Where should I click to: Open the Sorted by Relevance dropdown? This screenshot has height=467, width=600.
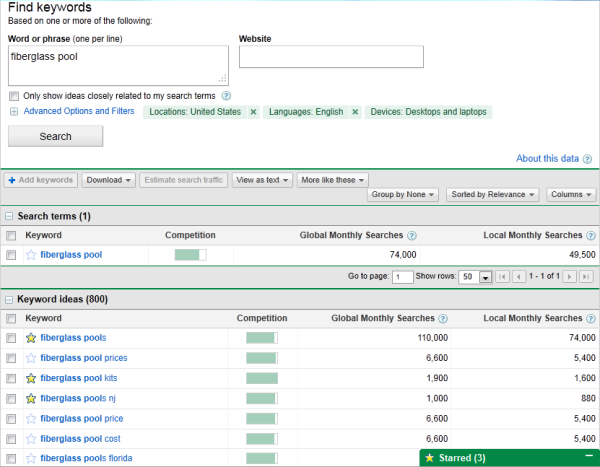(493, 195)
